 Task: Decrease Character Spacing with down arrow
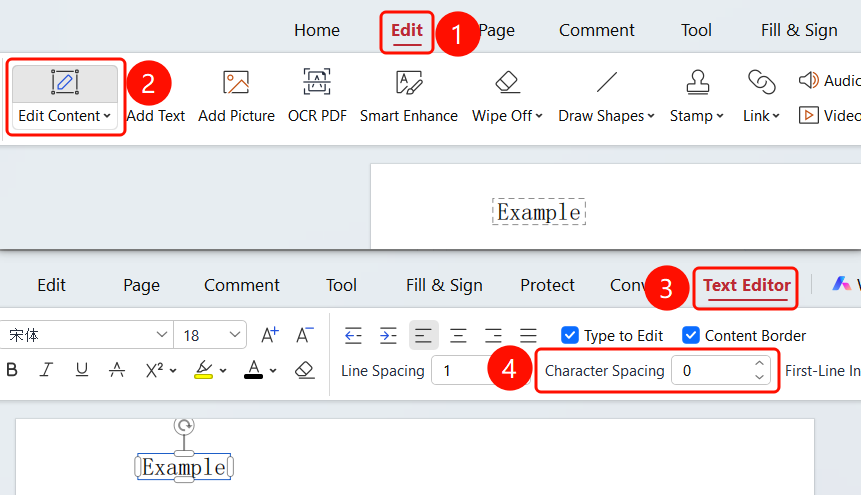click(759, 377)
